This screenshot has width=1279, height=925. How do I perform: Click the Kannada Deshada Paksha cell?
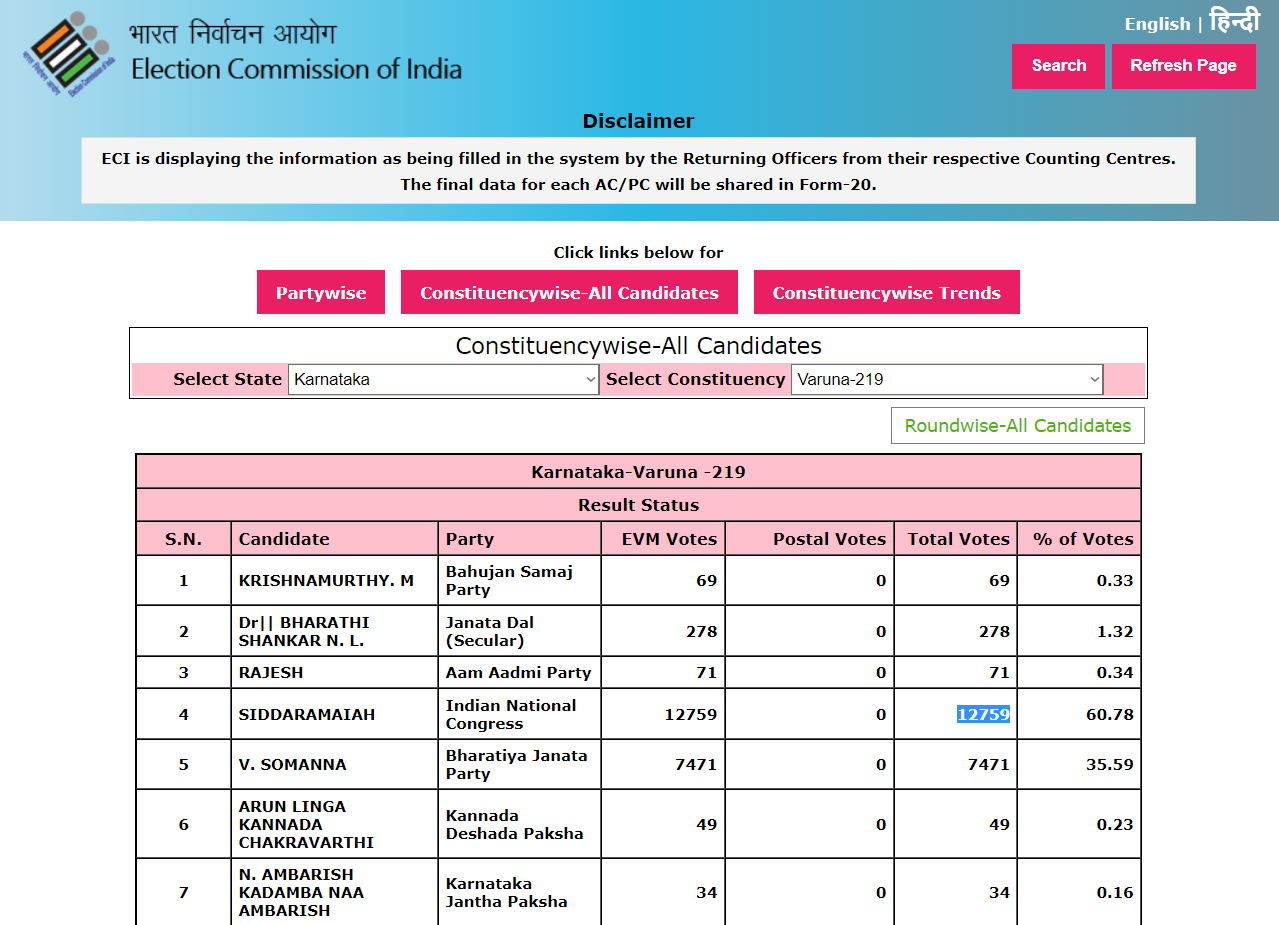pos(519,825)
